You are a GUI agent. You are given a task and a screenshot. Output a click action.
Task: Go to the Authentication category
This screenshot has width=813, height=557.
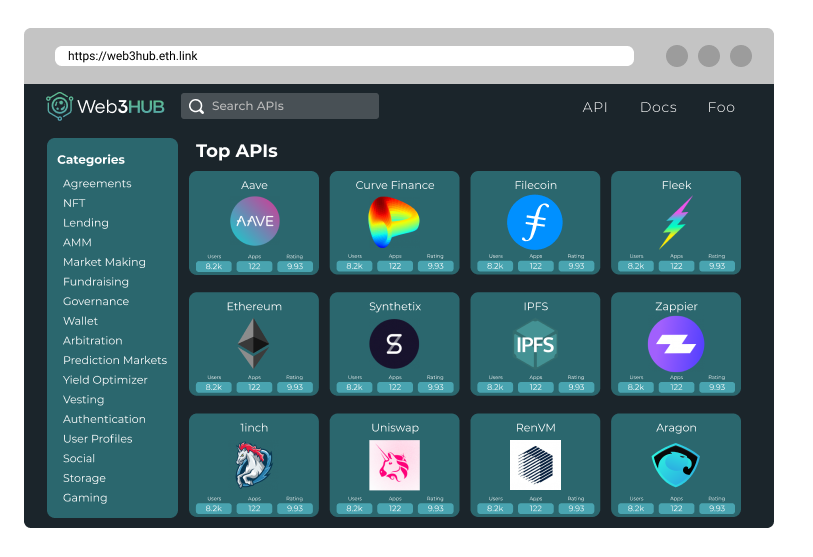(x=104, y=419)
